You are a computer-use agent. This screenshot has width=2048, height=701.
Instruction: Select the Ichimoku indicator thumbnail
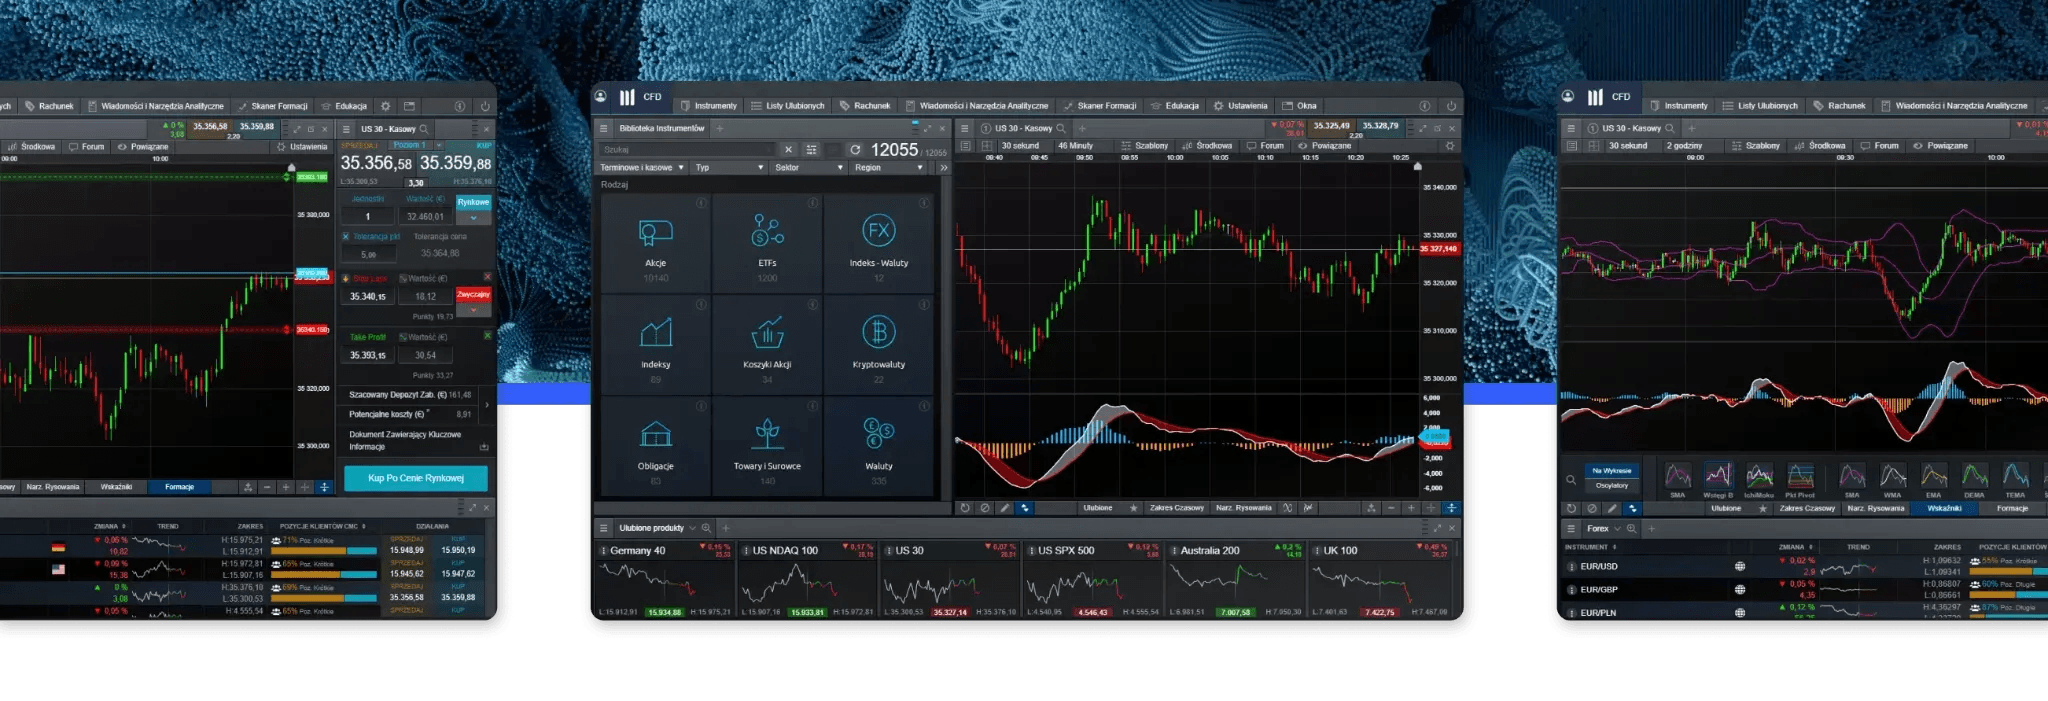tap(1759, 477)
